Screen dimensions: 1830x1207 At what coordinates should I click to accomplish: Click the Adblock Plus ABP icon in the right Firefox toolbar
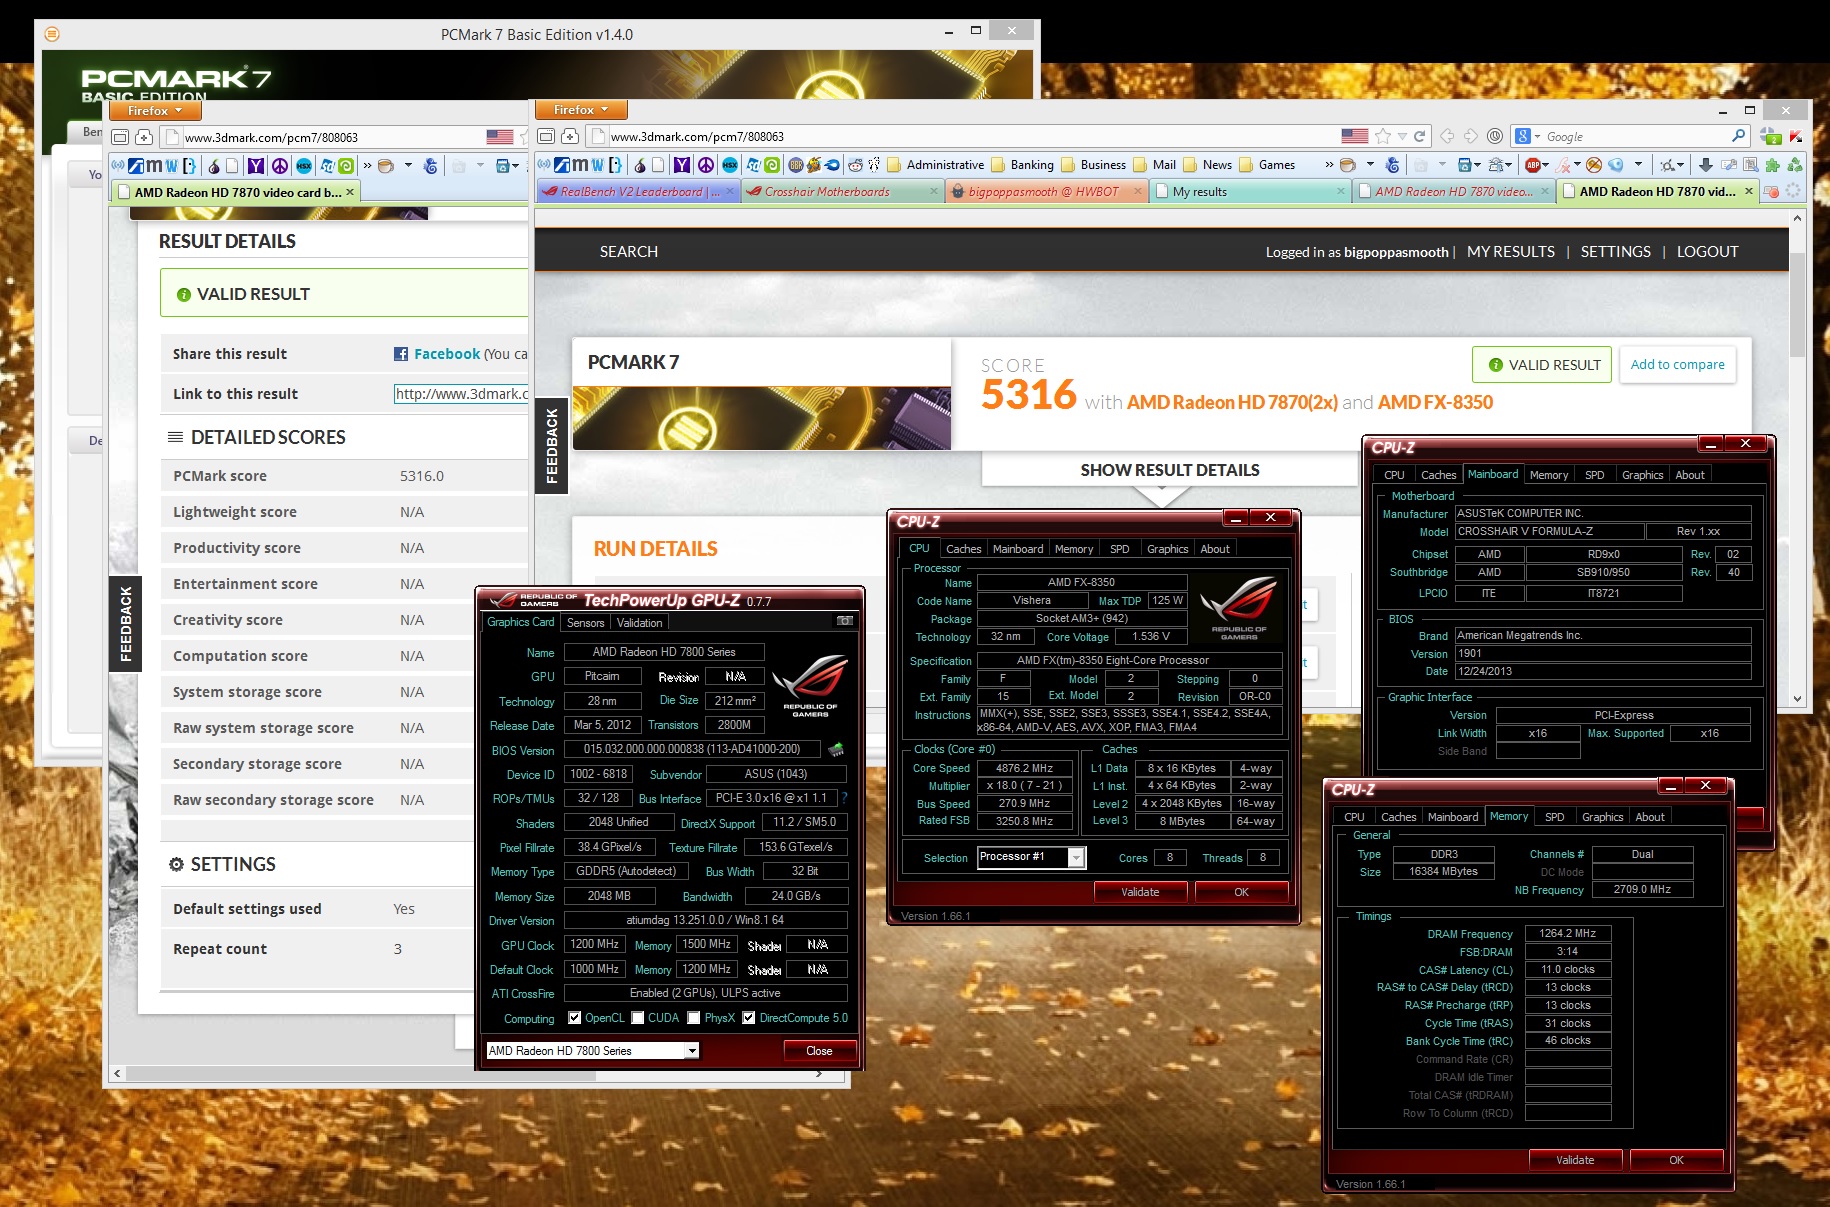1532,165
